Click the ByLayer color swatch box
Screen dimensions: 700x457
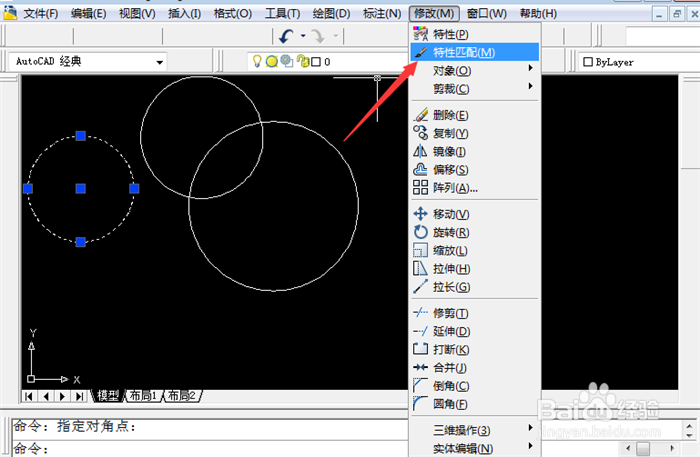click(588, 62)
